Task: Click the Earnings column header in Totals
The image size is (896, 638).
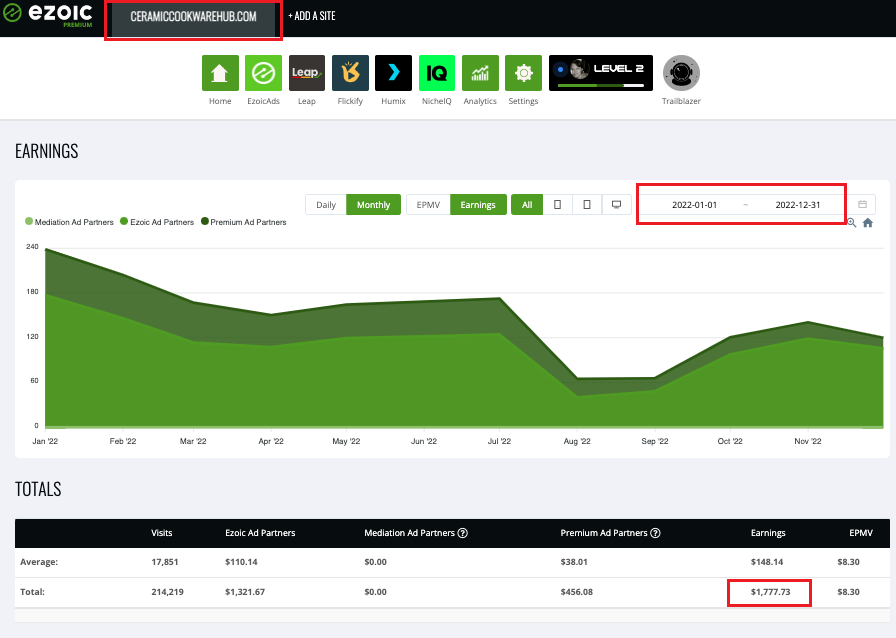Action: tap(768, 533)
